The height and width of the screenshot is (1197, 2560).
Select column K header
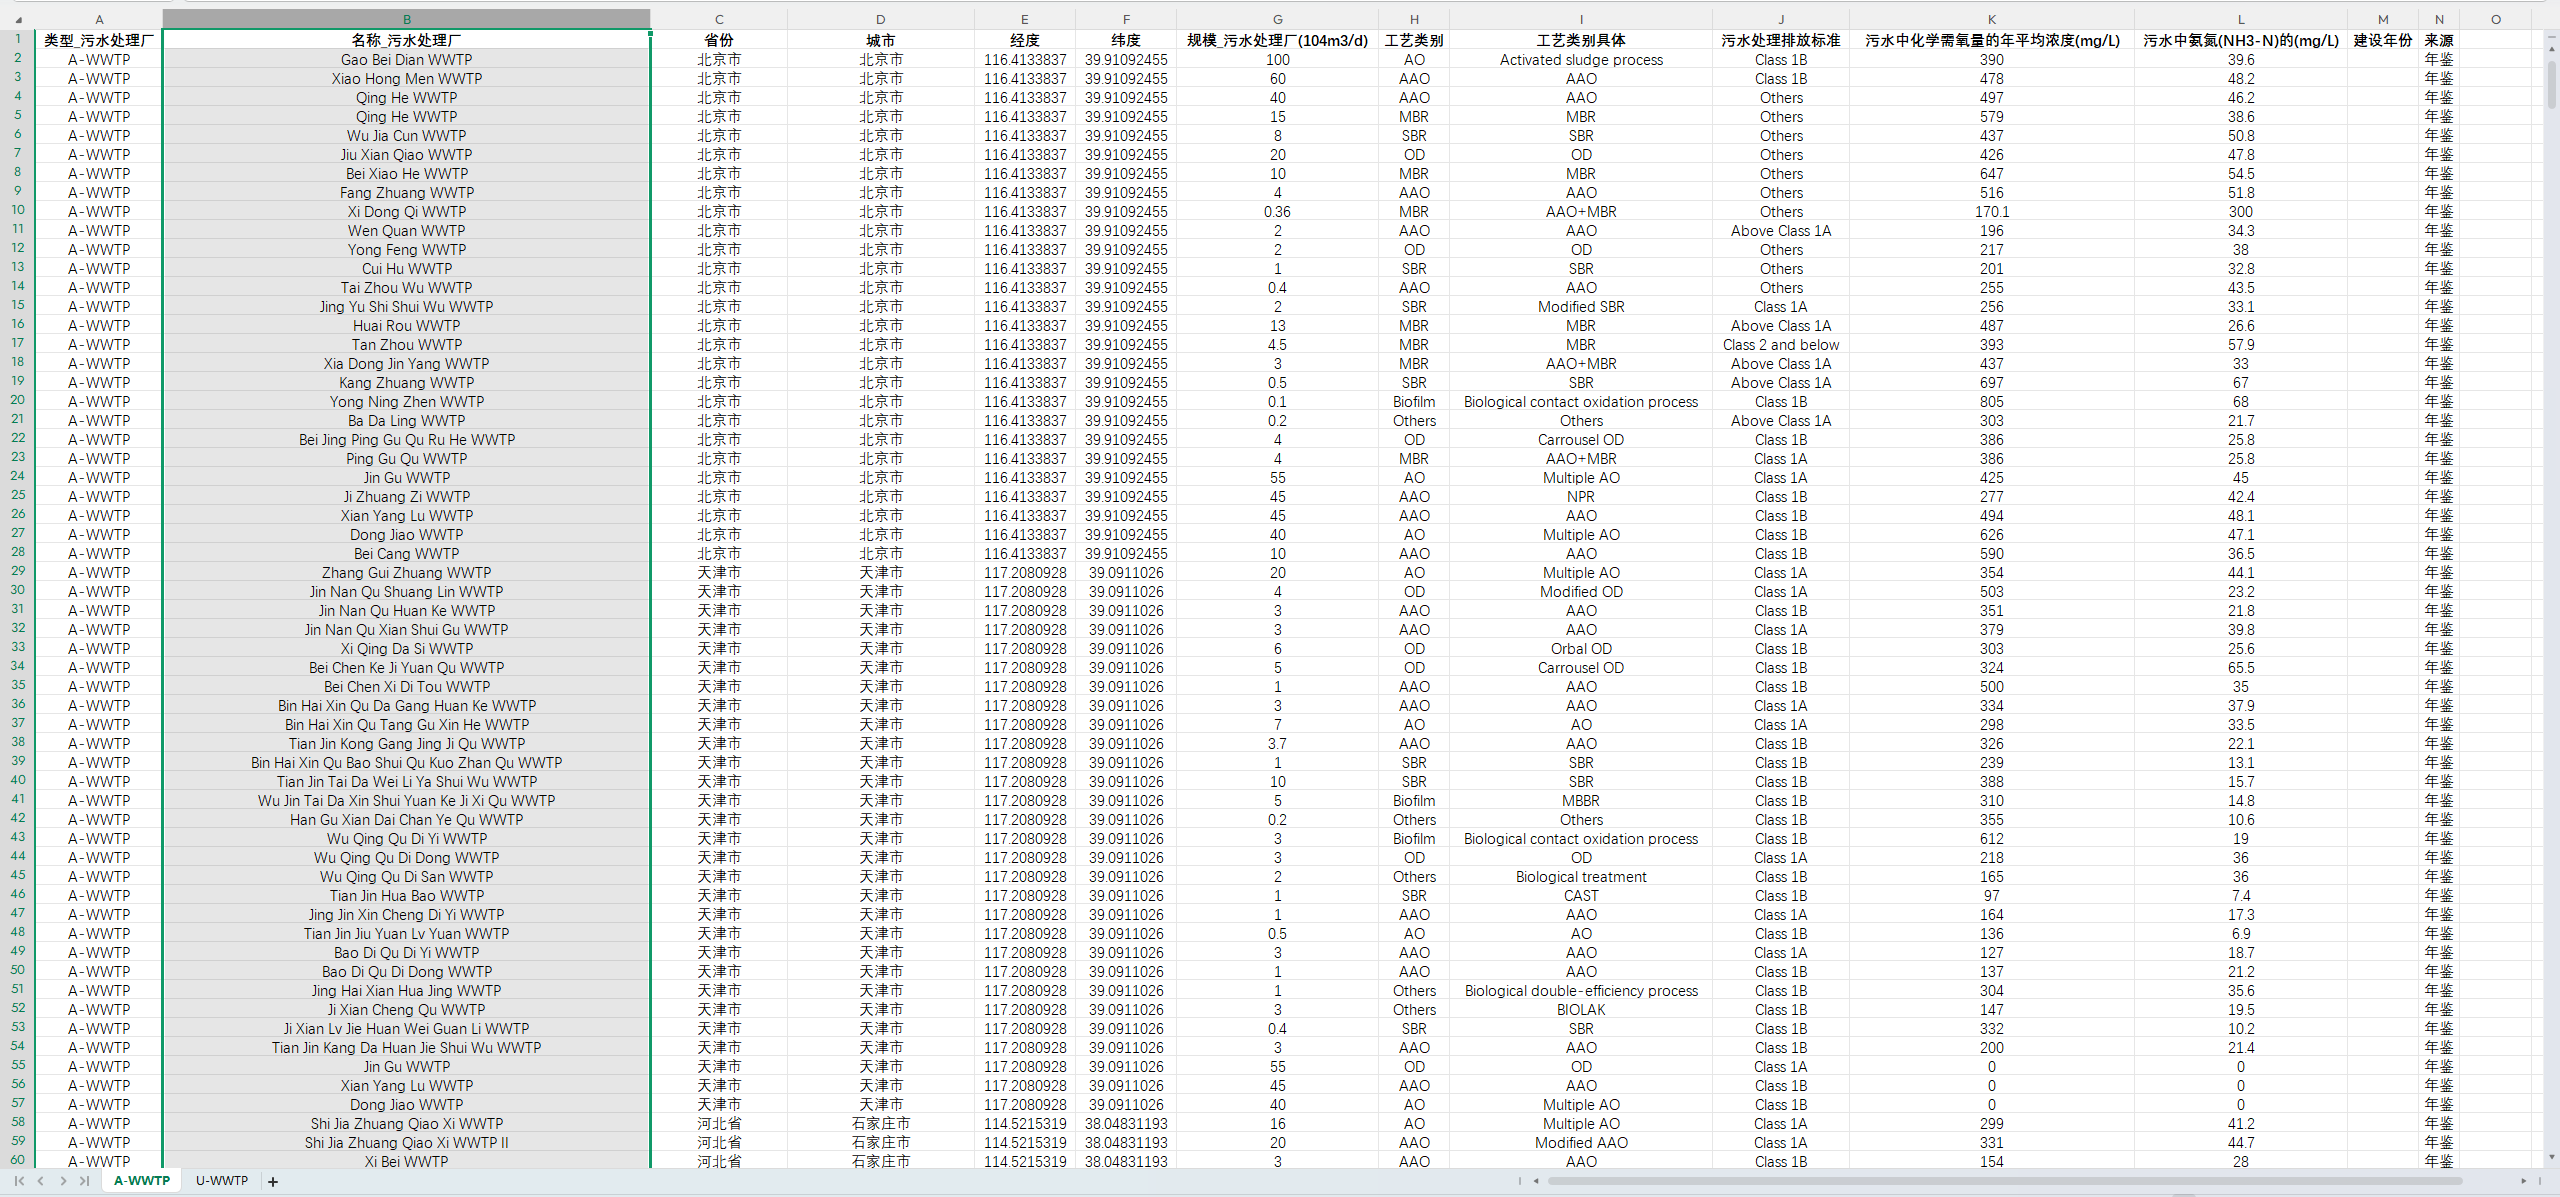pos(1991,19)
